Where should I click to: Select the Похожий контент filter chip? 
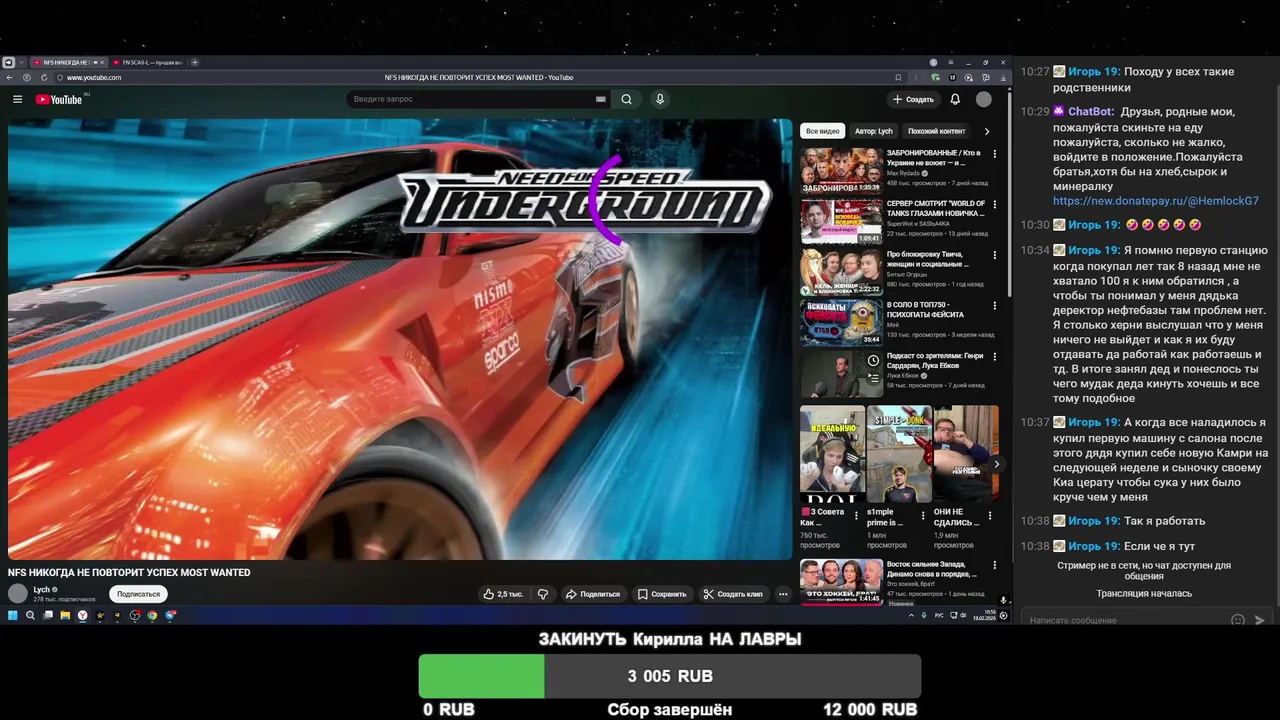click(x=936, y=131)
